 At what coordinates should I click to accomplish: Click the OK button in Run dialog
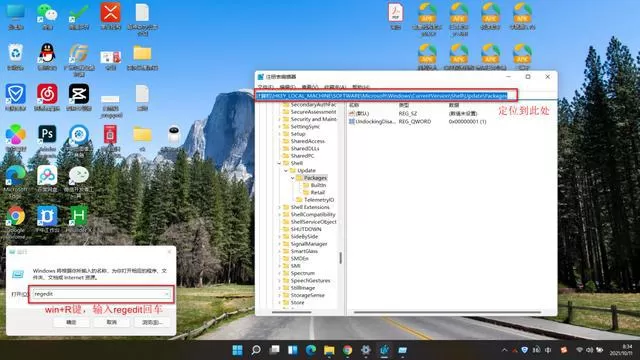pos(71,322)
